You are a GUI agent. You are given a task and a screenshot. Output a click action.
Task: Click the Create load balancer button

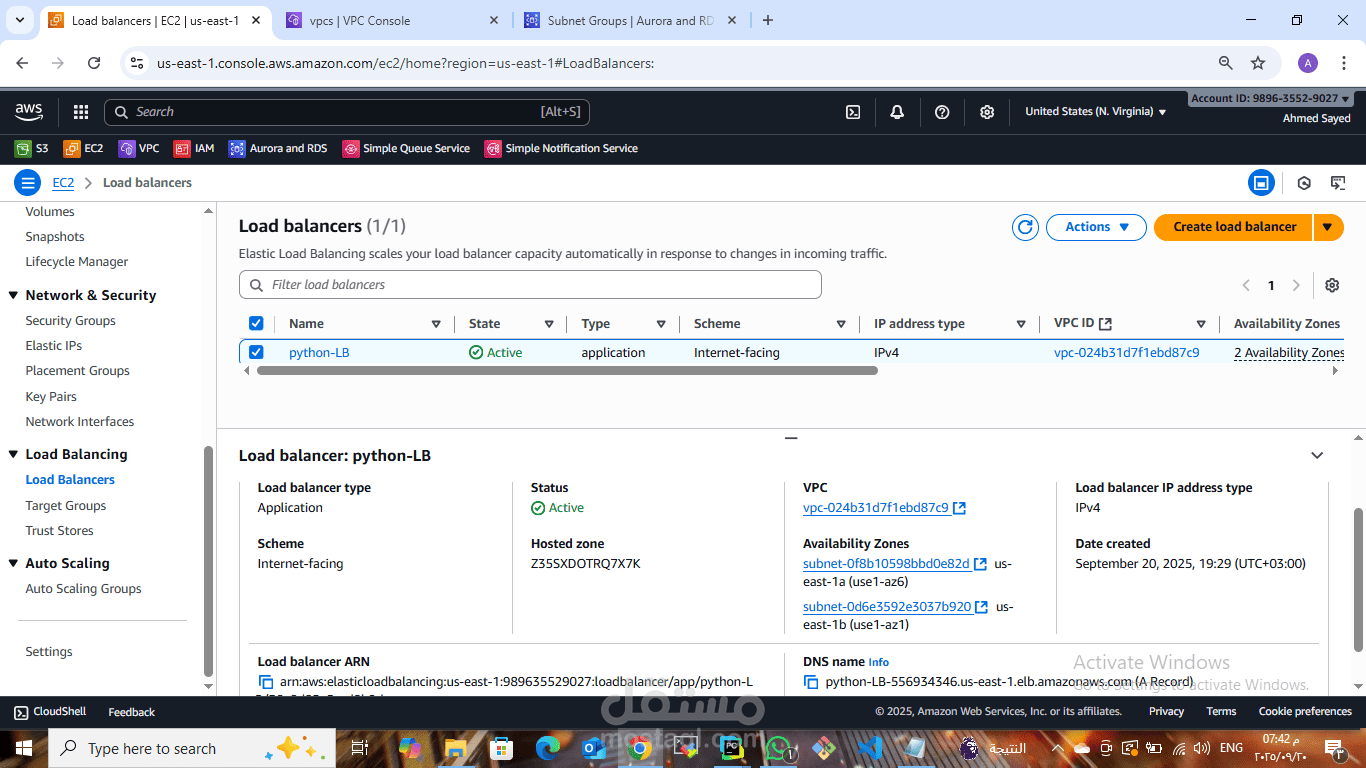pos(1234,227)
